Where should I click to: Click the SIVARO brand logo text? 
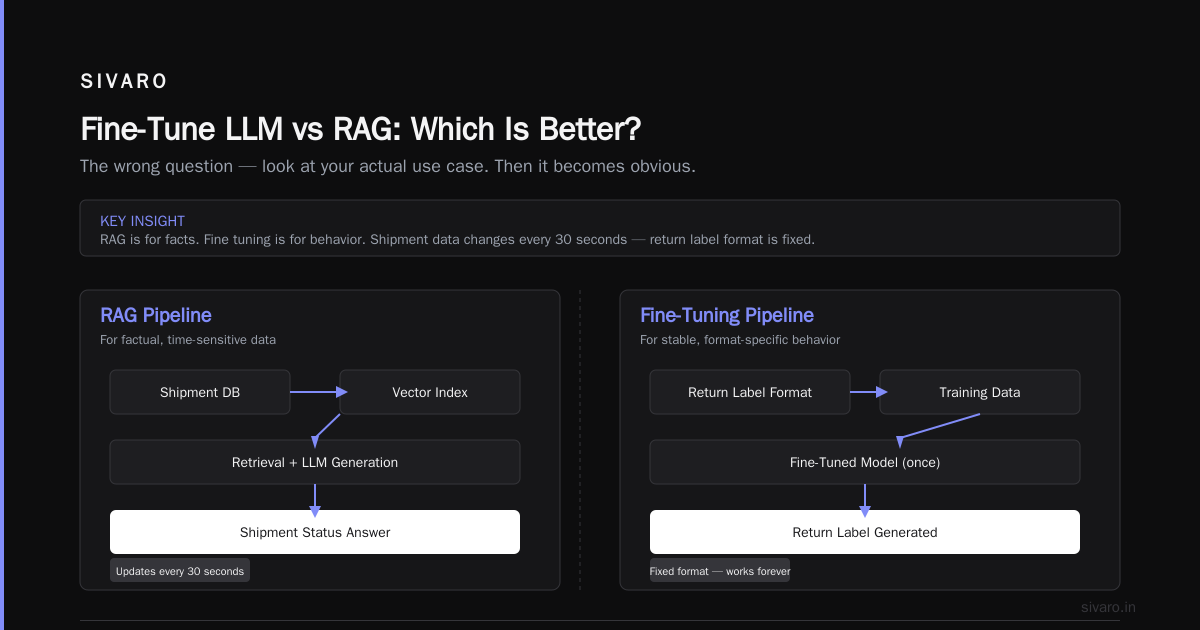[124, 82]
